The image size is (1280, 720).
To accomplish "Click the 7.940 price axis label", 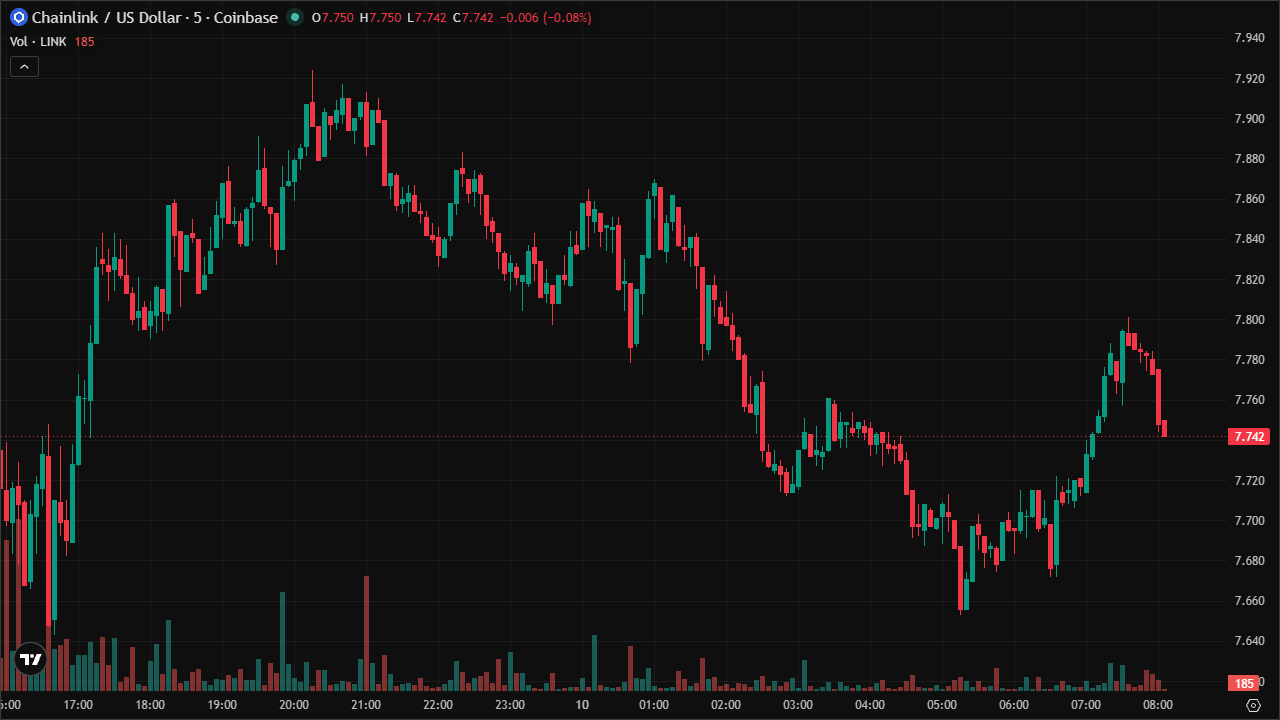I will (1250, 38).
